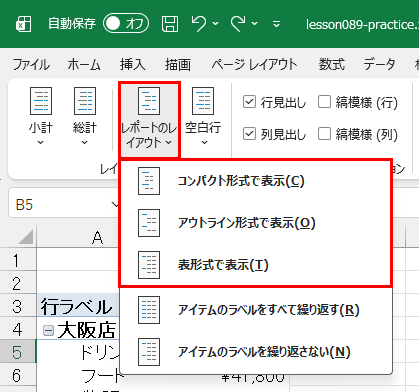Open the Redo history dropdown arrow
This screenshot has width=419, height=392.
255,24
